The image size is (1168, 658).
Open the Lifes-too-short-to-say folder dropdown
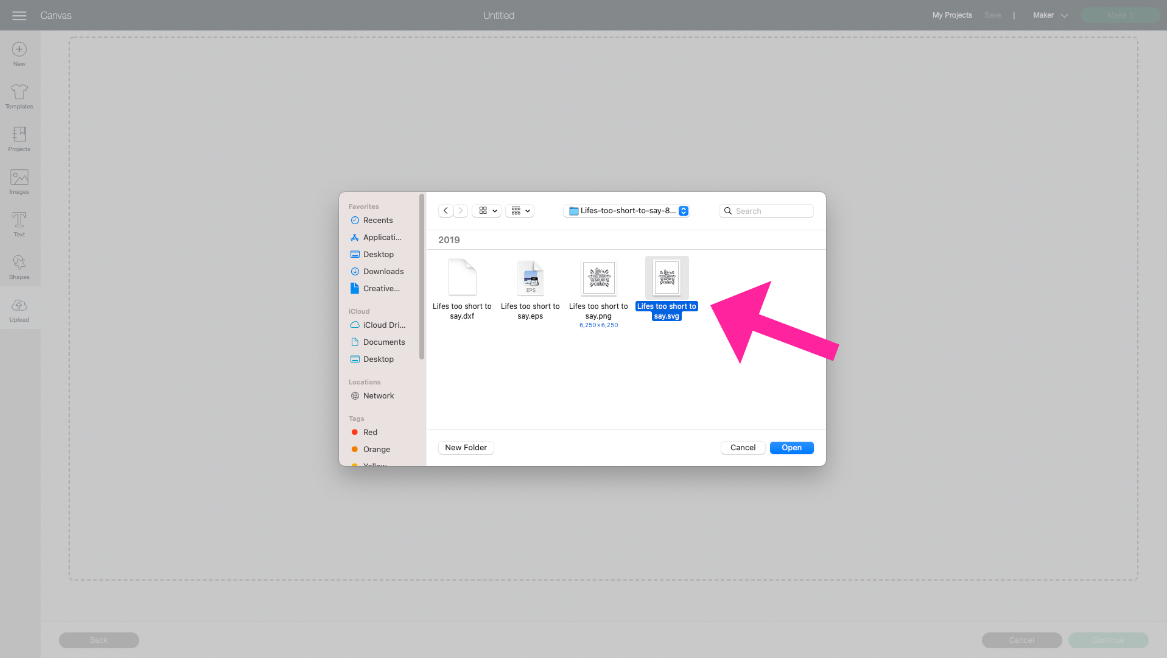tap(625, 210)
